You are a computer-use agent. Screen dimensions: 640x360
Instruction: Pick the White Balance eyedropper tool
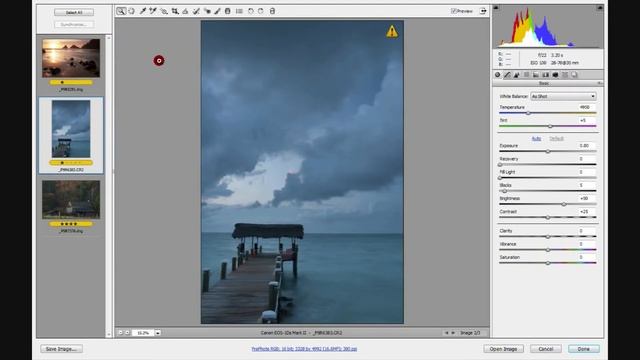coord(142,11)
